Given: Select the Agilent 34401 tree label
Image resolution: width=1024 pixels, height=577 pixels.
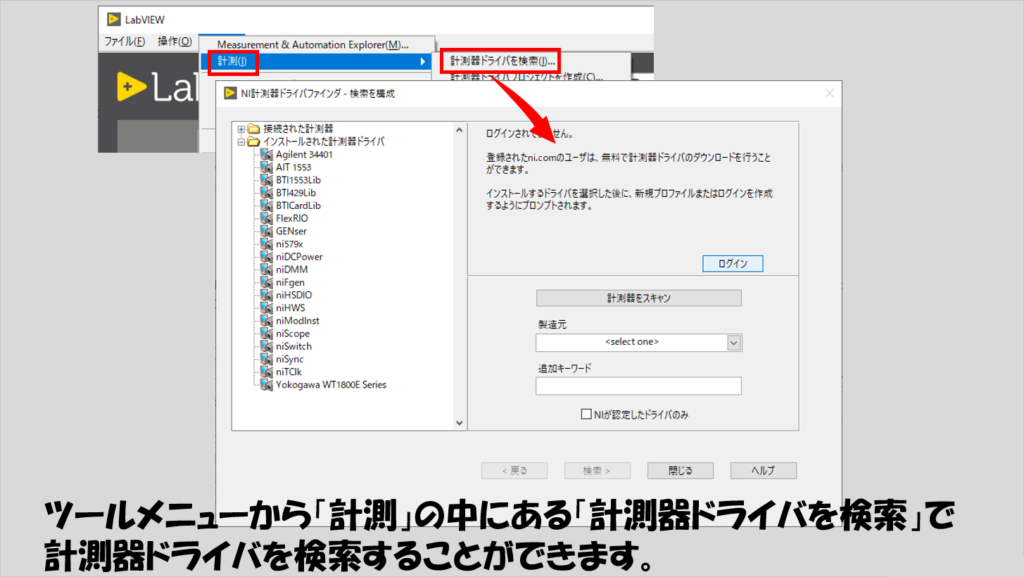Looking at the screenshot, I should coord(304,155).
